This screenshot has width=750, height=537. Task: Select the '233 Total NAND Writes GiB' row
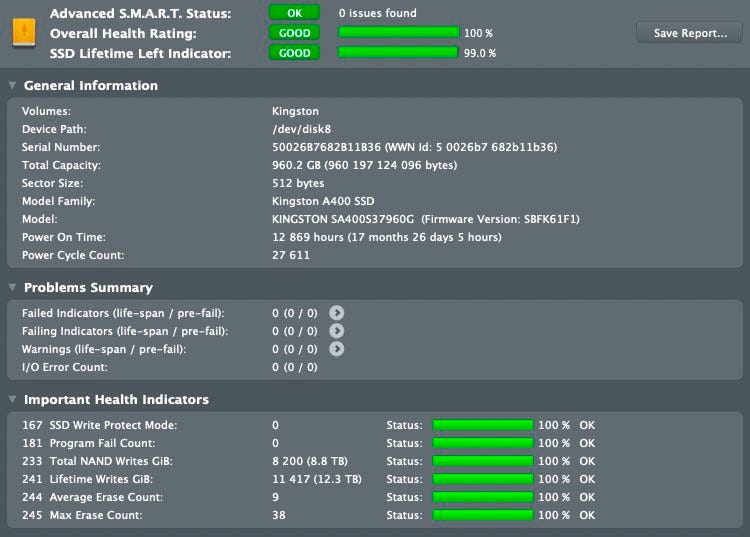pos(375,461)
